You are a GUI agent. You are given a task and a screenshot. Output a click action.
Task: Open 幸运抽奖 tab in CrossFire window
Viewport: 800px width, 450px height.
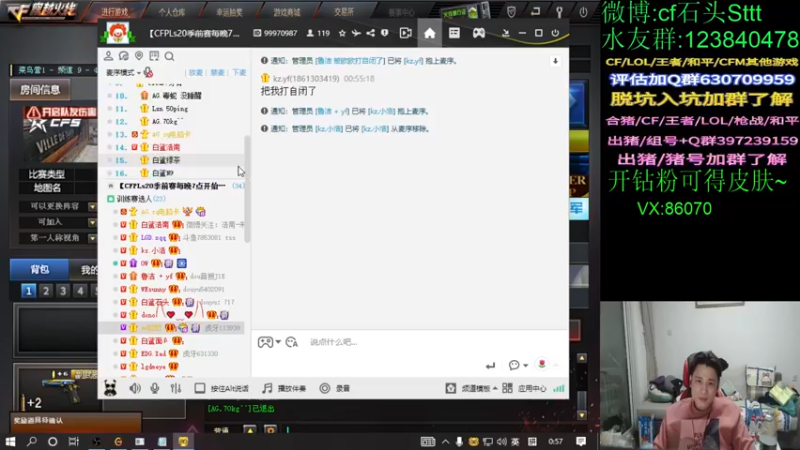(x=229, y=12)
